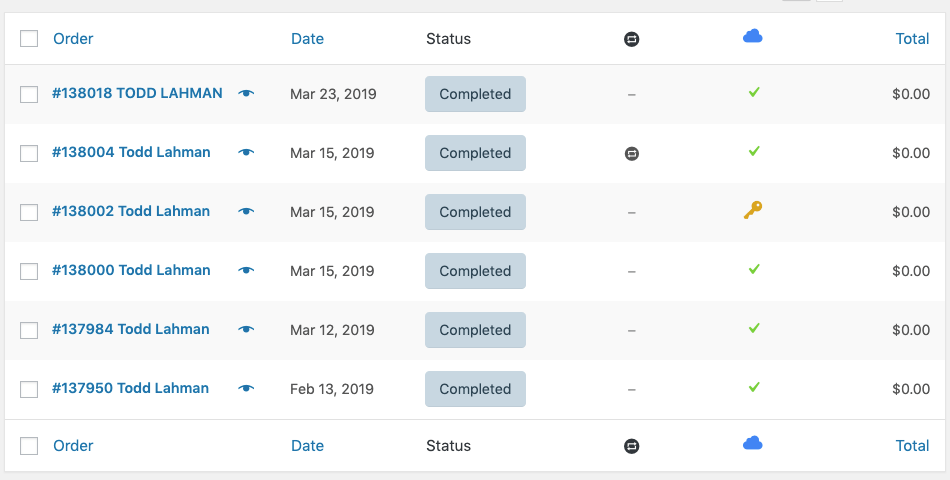Click the Completed status of order #138018
Image resolution: width=950 pixels, height=480 pixels.
click(475, 94)
